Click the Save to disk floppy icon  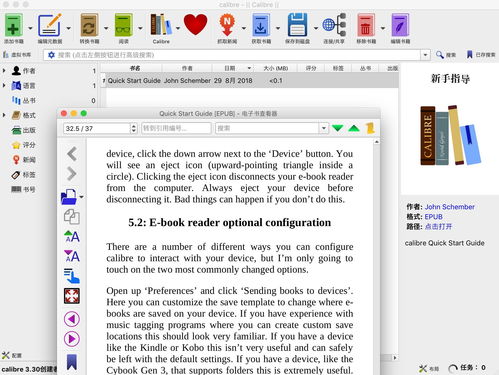[x=297, y=25]
